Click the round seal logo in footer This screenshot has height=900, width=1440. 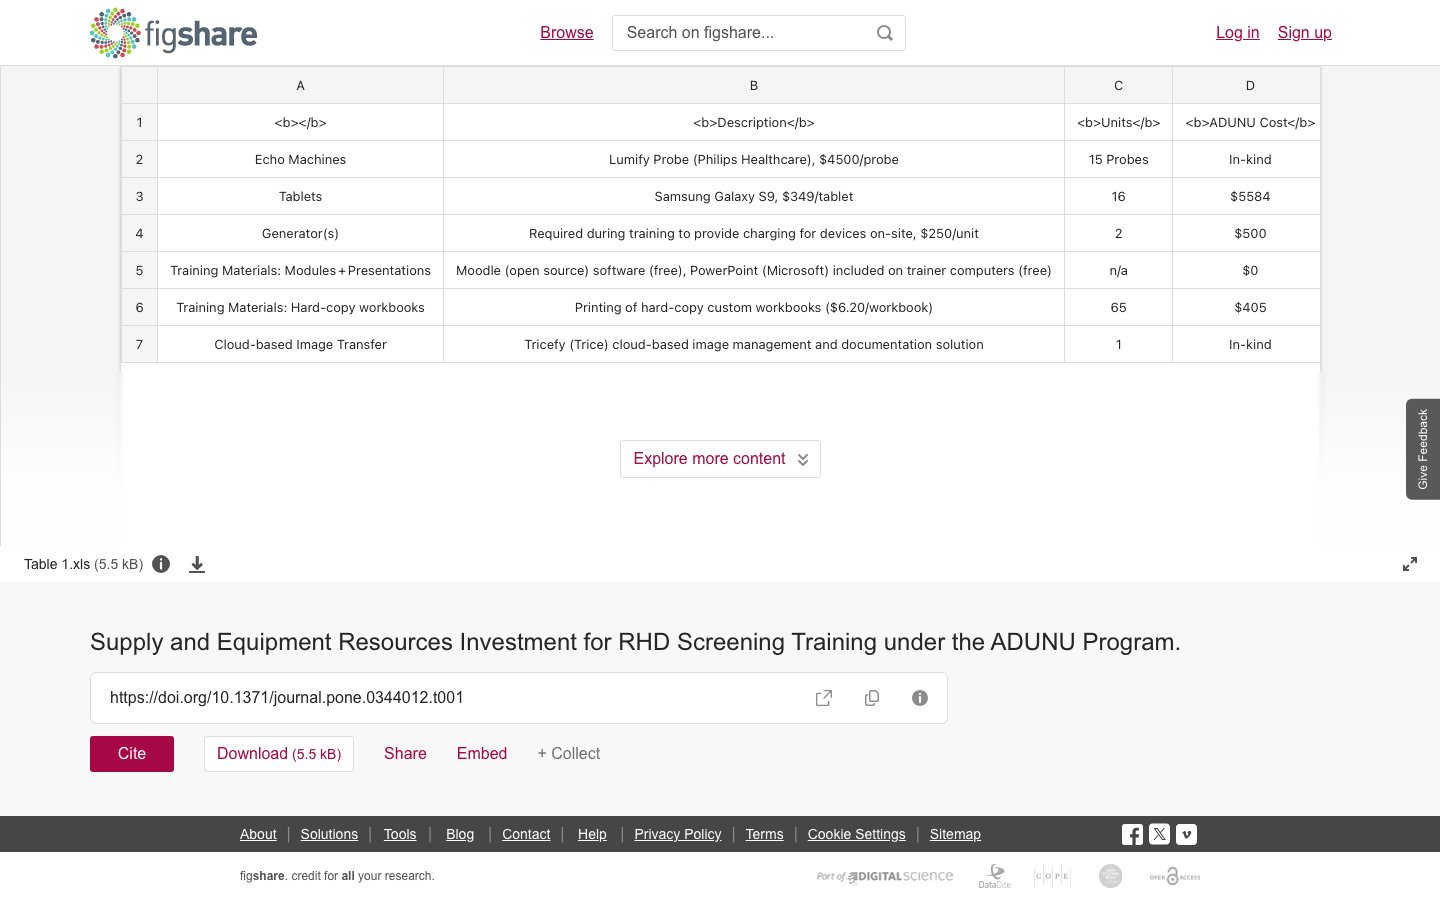click(x=1110, y=876)
